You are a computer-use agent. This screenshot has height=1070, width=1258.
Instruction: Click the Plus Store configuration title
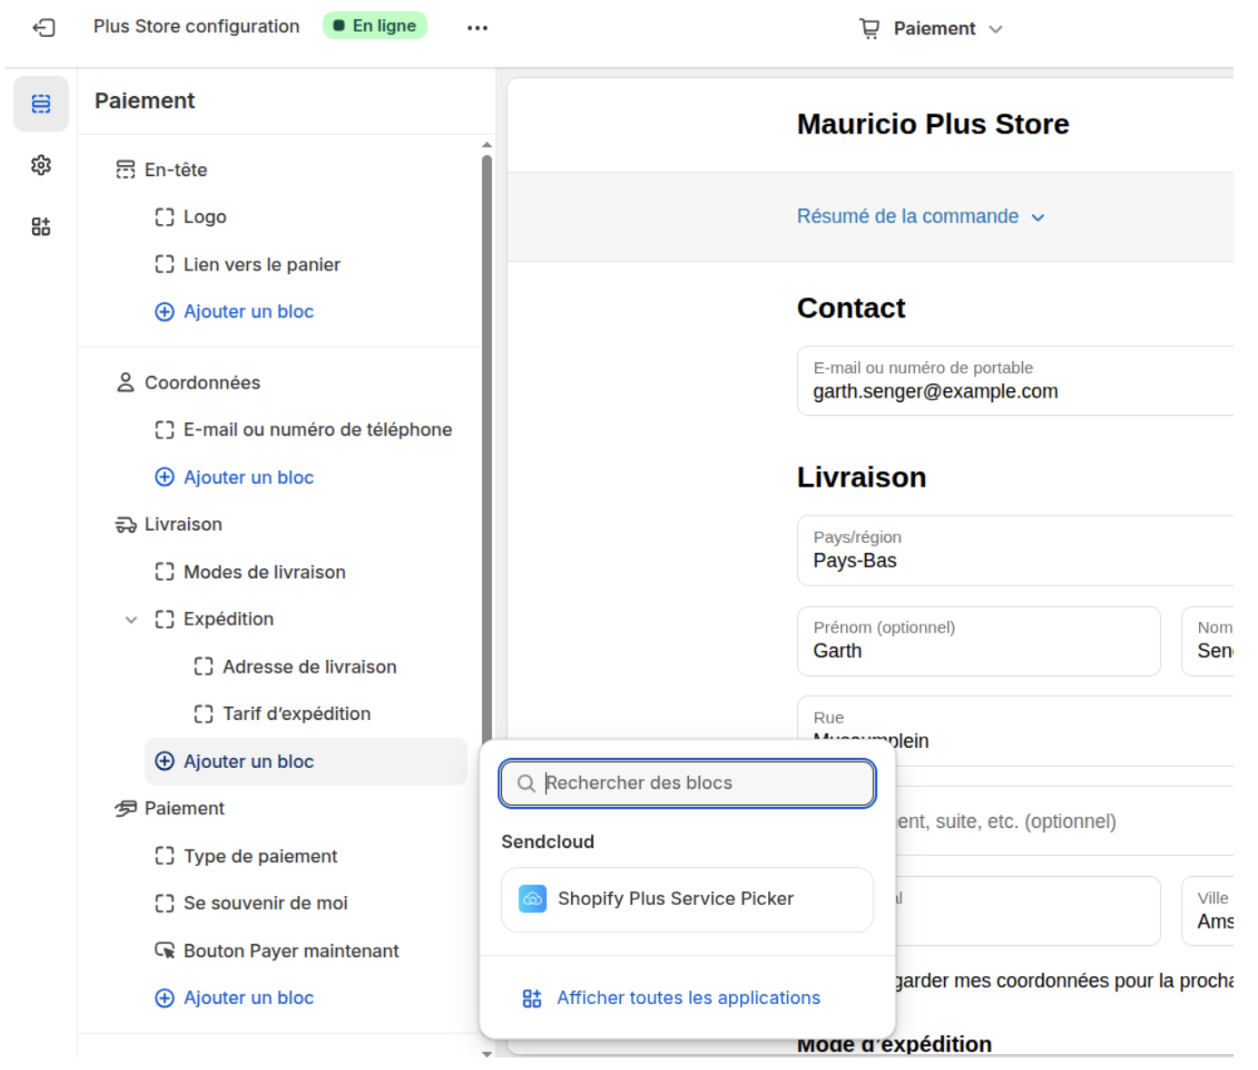point(196,26)
